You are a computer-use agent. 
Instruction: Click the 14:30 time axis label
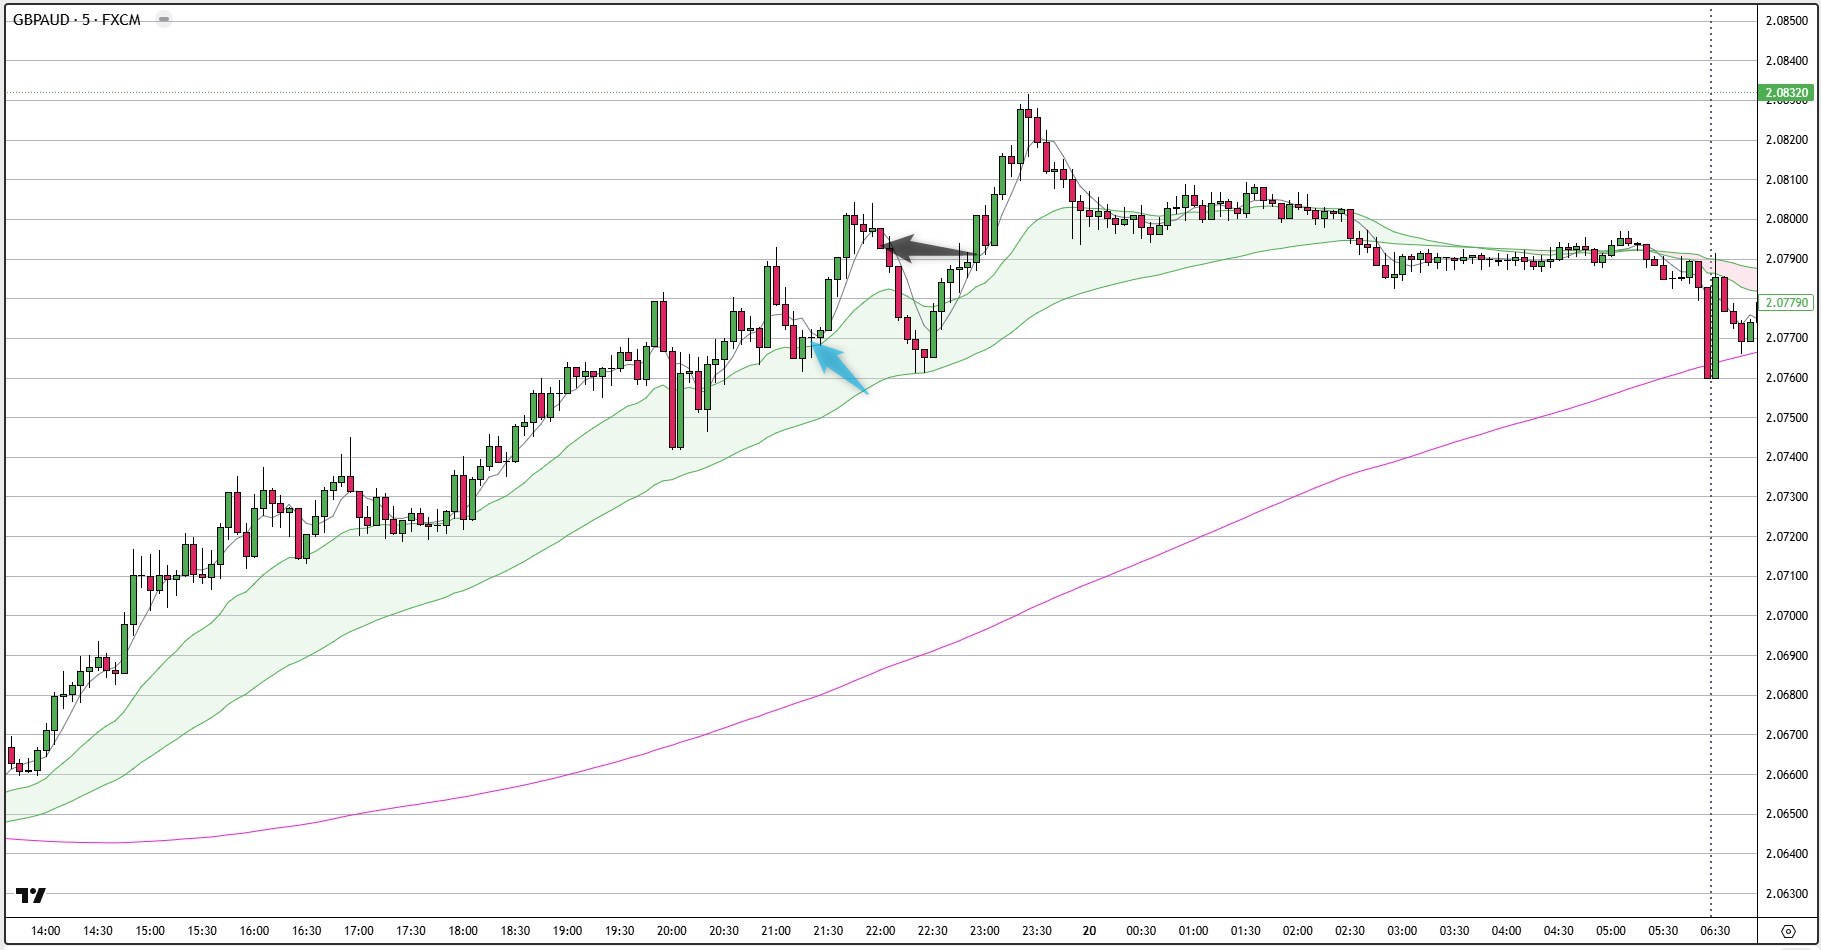point(98,931)
